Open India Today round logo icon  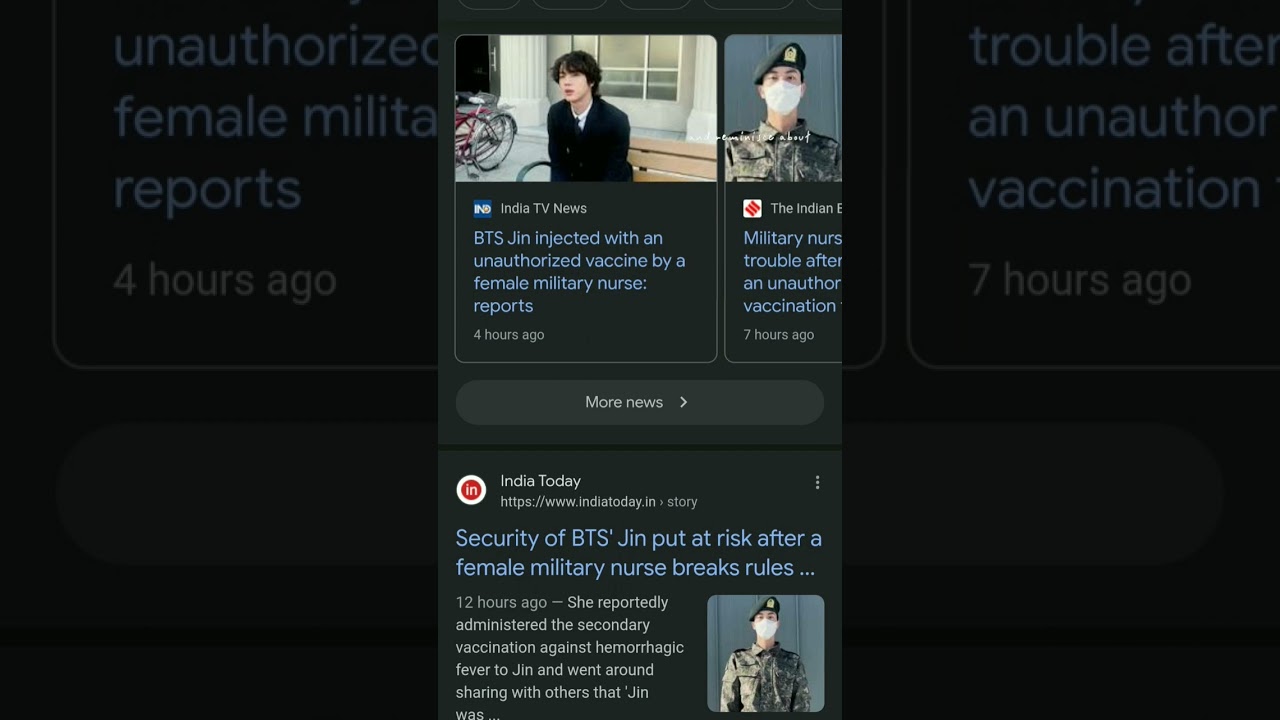pyautogui.click(x=471, y=490)
